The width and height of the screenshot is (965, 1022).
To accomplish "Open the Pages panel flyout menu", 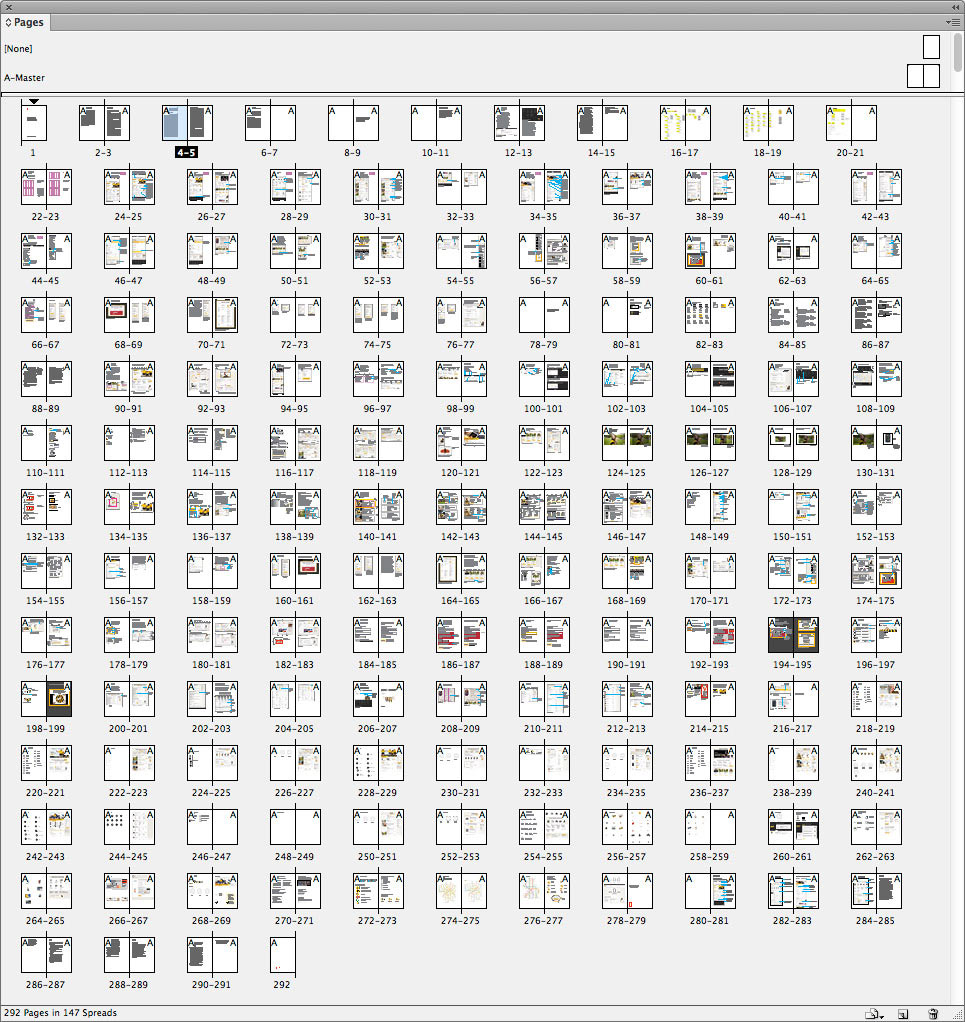I will [954, 22].
